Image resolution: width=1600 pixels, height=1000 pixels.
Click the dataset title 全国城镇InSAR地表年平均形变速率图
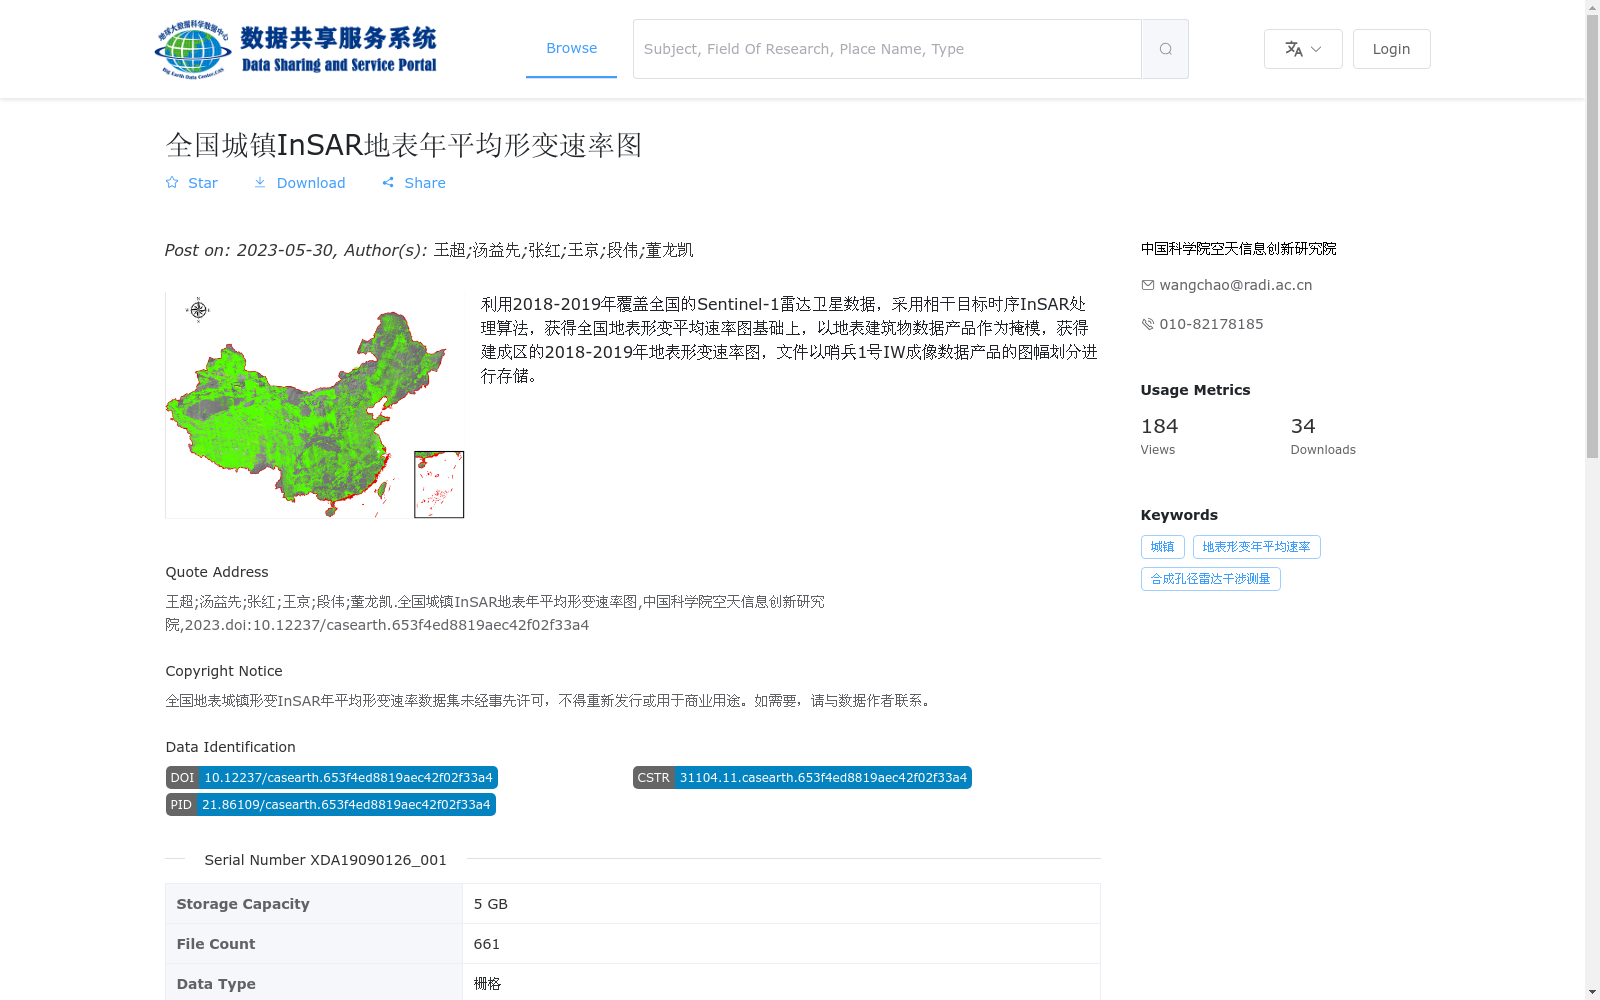pyautogui.click(x=404, y=145)
